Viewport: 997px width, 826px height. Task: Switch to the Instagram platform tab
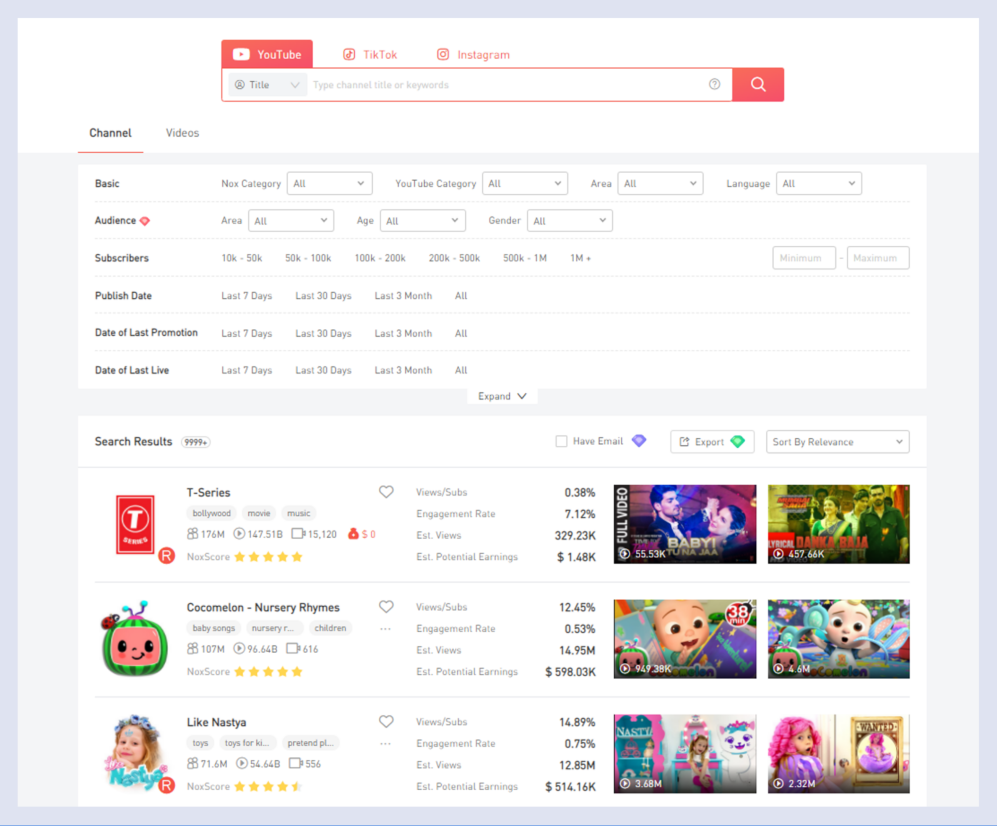[473, 54]
